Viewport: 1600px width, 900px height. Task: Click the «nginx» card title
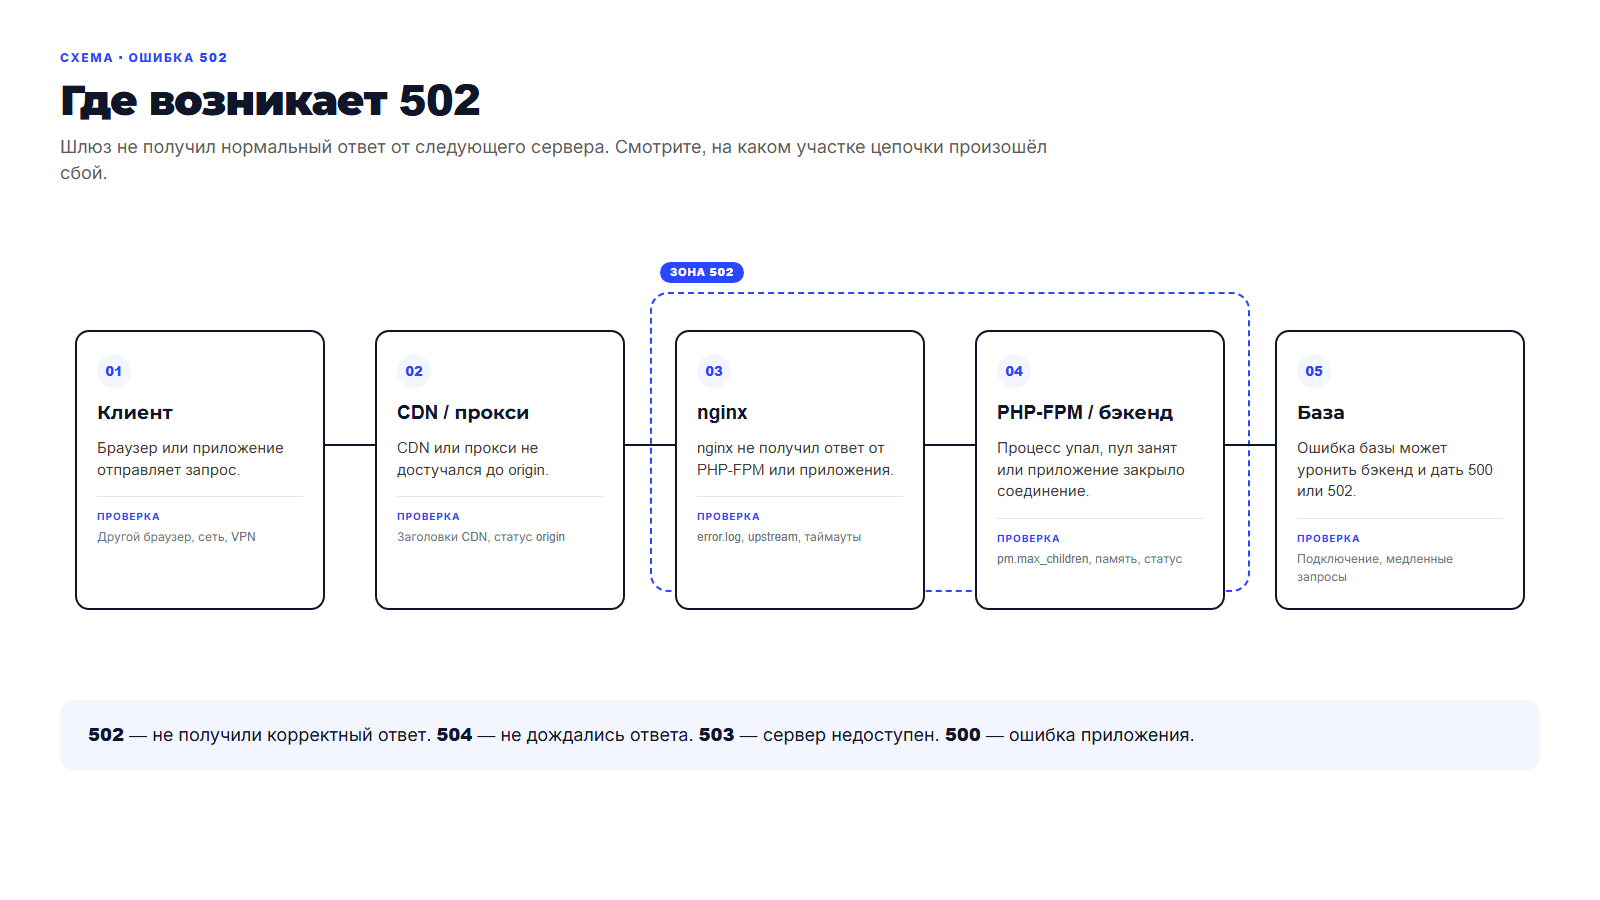click(x=722, y=413)
